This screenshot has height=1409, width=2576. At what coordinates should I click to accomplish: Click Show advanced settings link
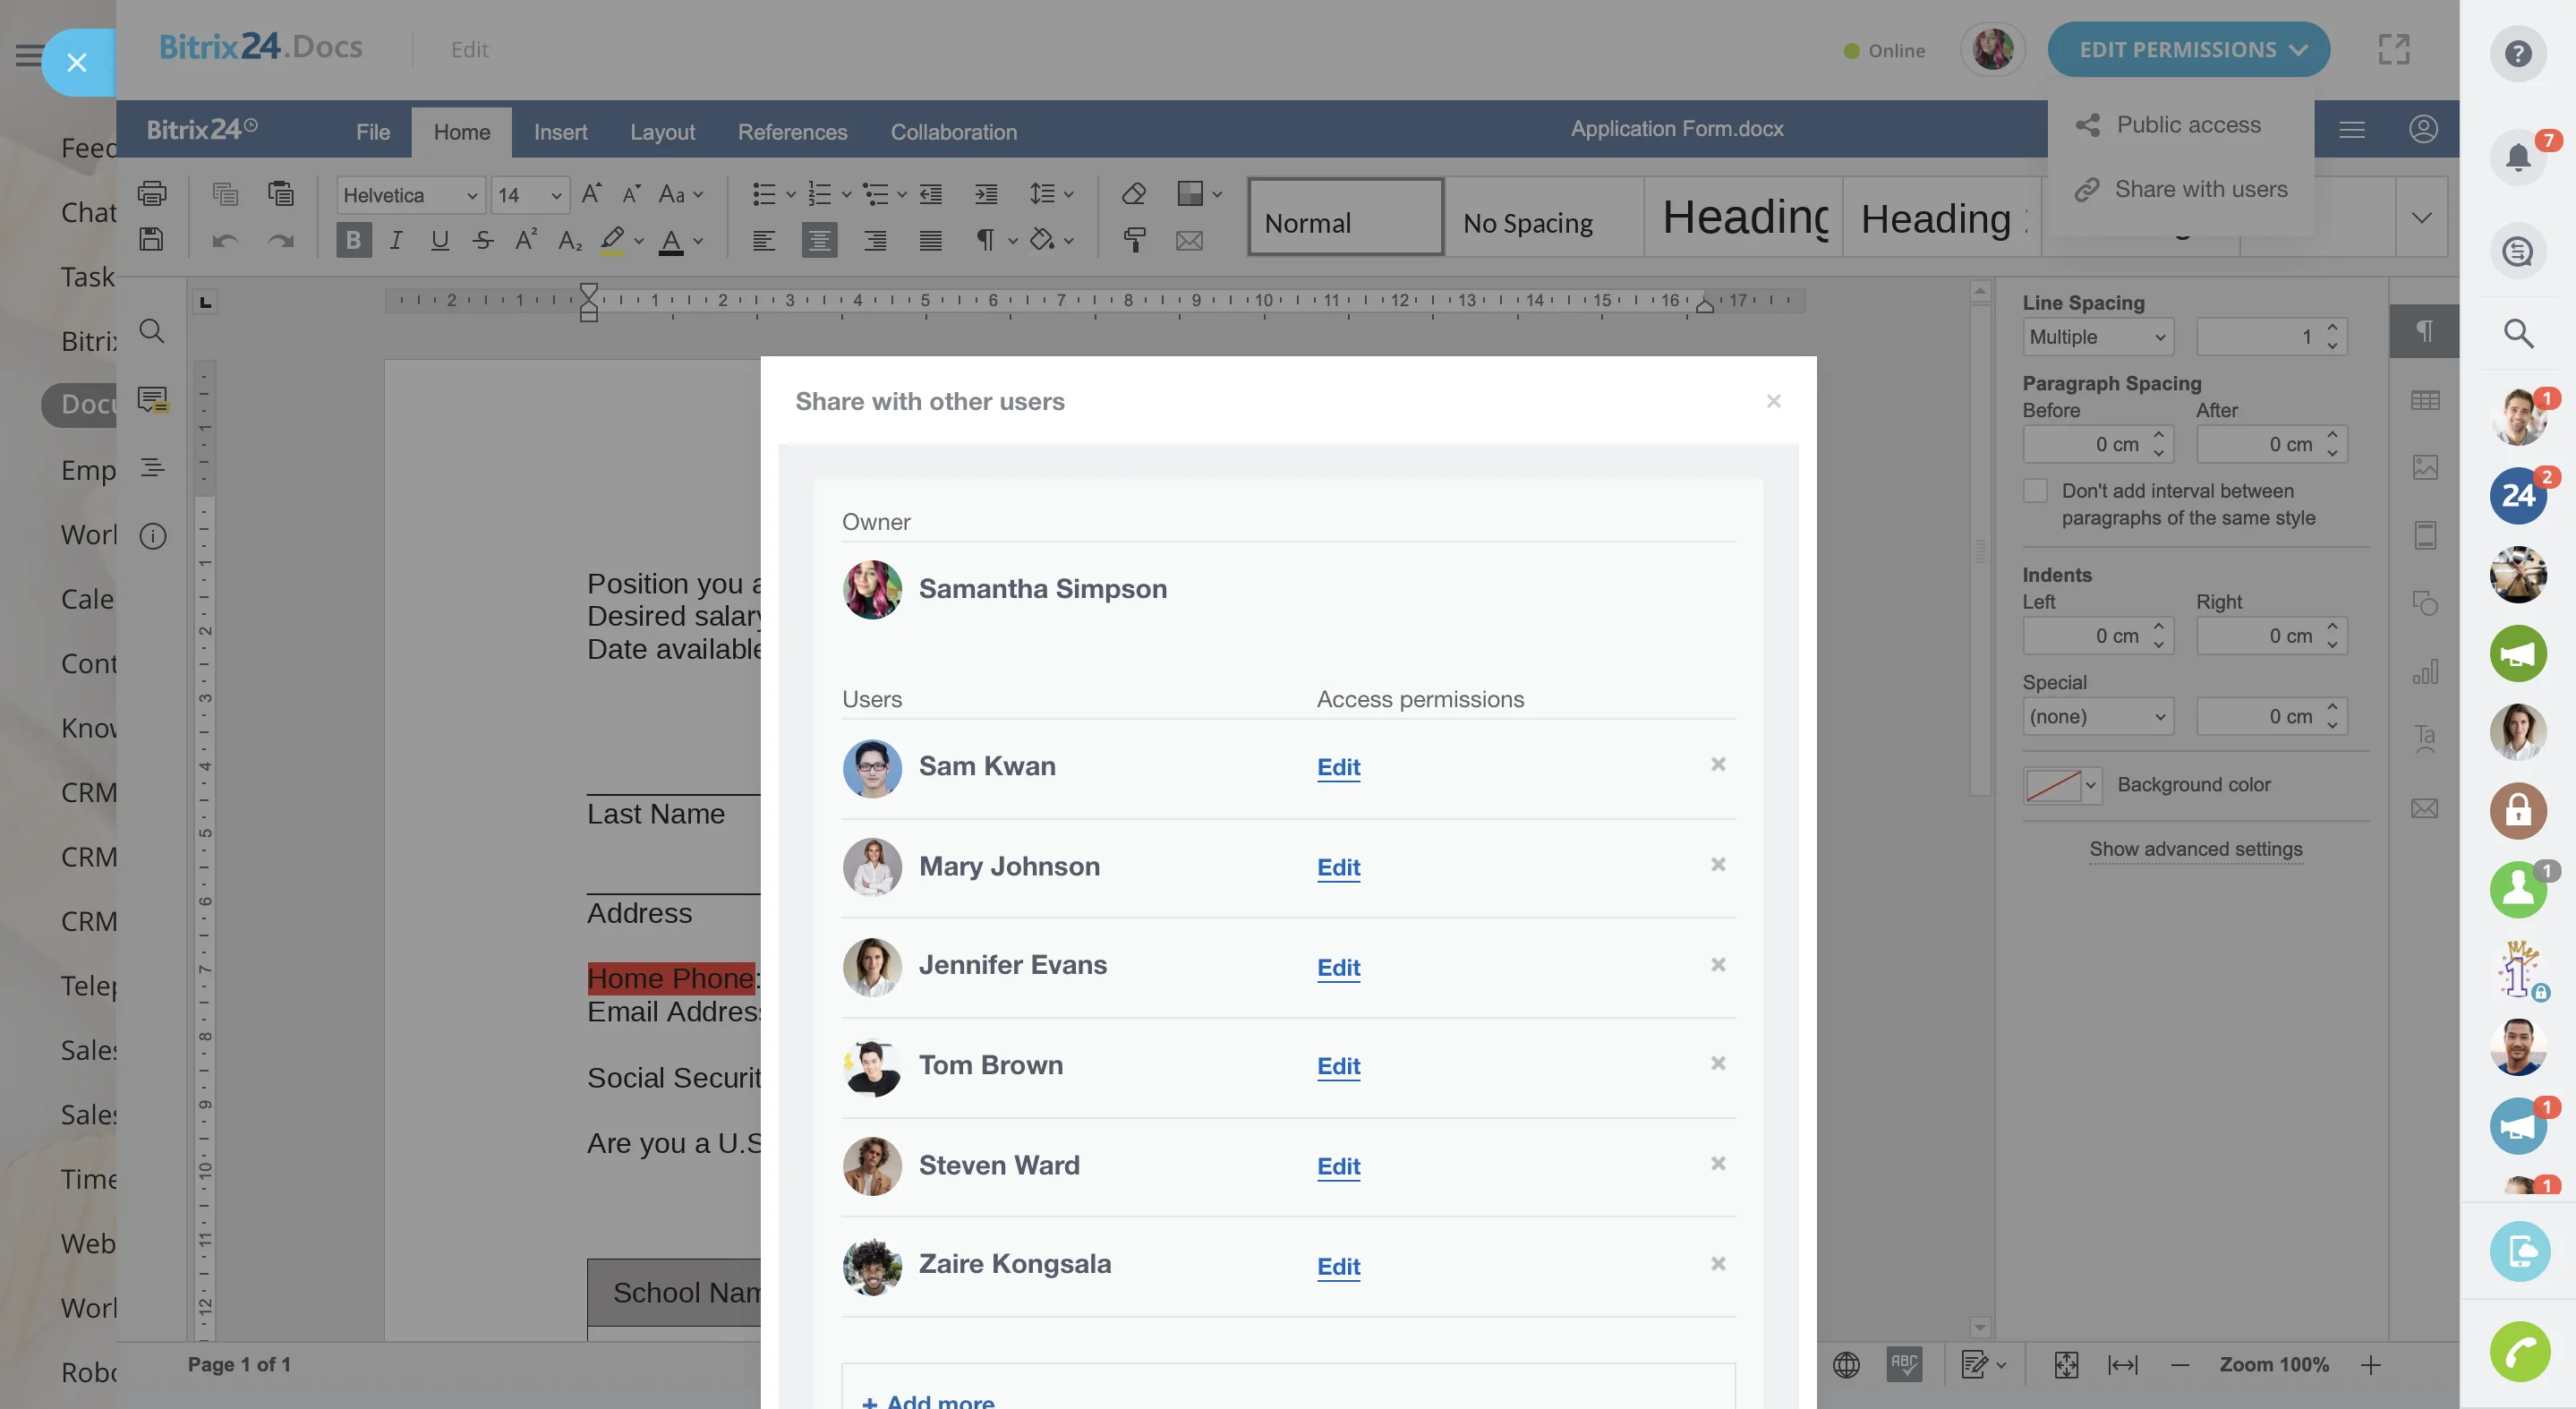pyautogui.click(x=2195, y=849)
